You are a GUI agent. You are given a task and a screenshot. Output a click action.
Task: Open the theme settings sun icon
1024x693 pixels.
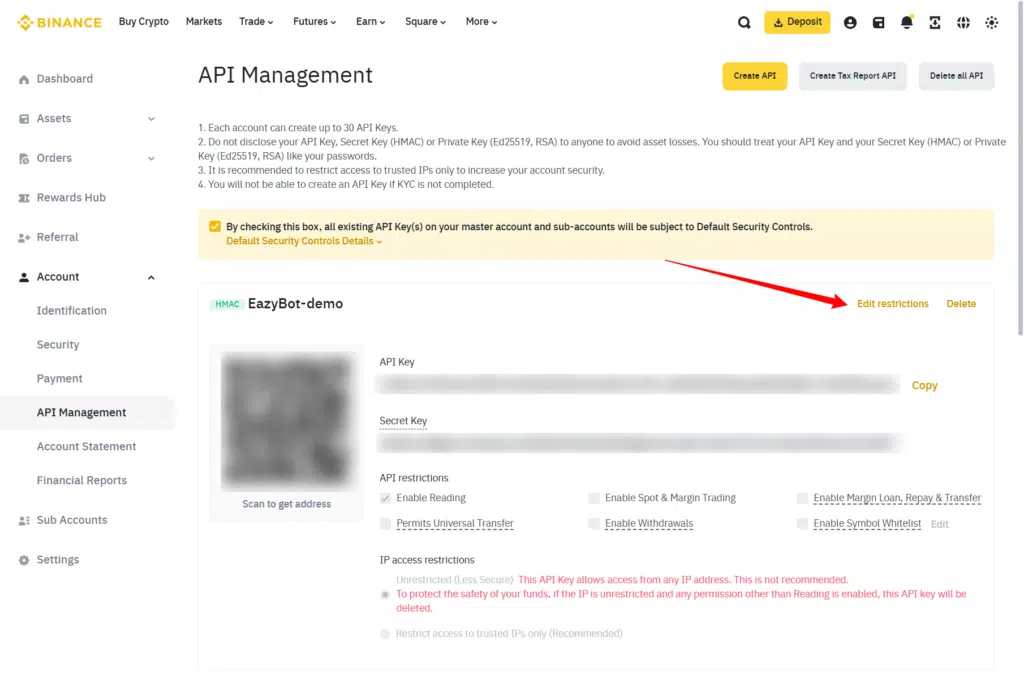[x=991, y=21]
